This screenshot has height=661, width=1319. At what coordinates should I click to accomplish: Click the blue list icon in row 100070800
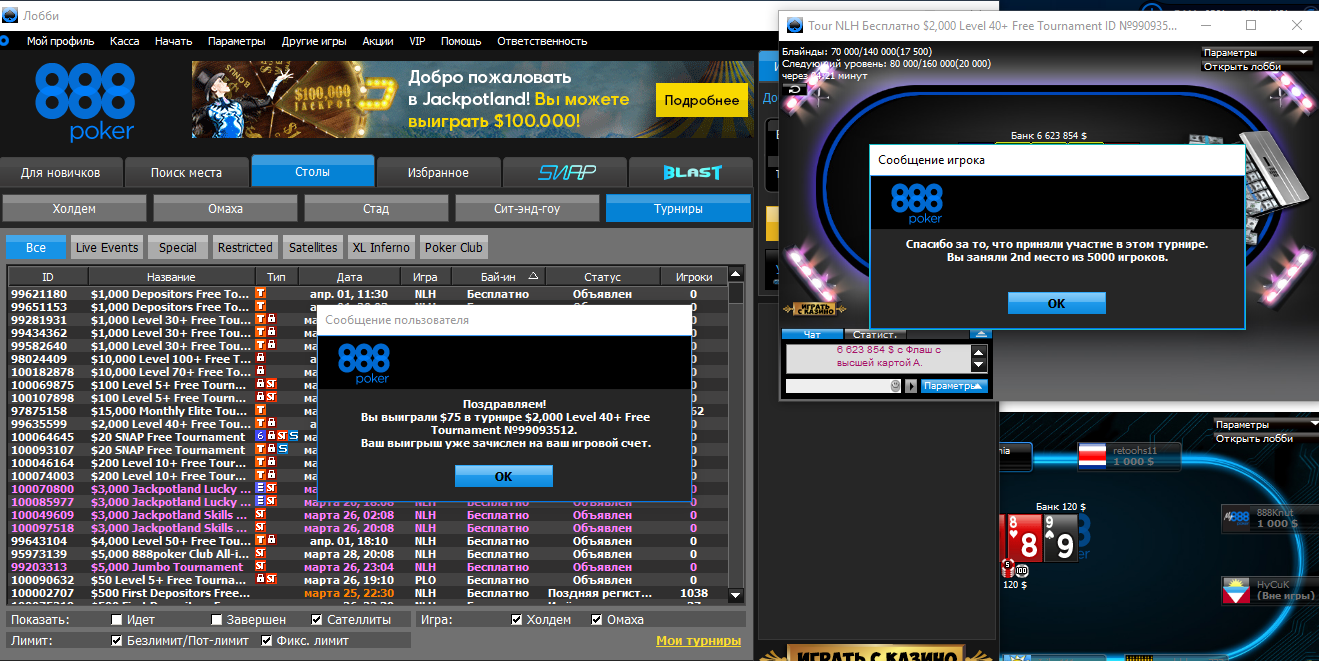260,489
